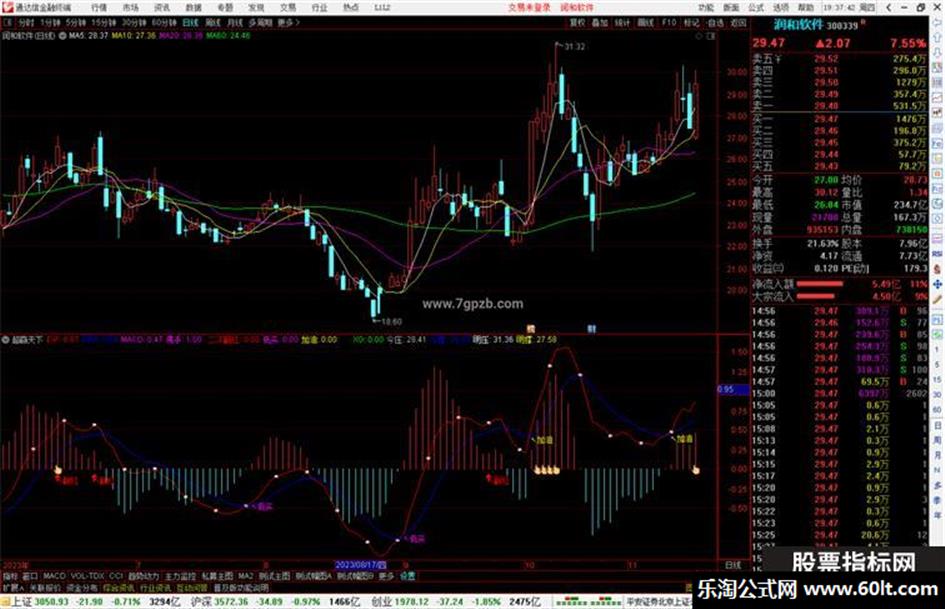
Task: Open the 数据 menu
Action: point(193,8)
